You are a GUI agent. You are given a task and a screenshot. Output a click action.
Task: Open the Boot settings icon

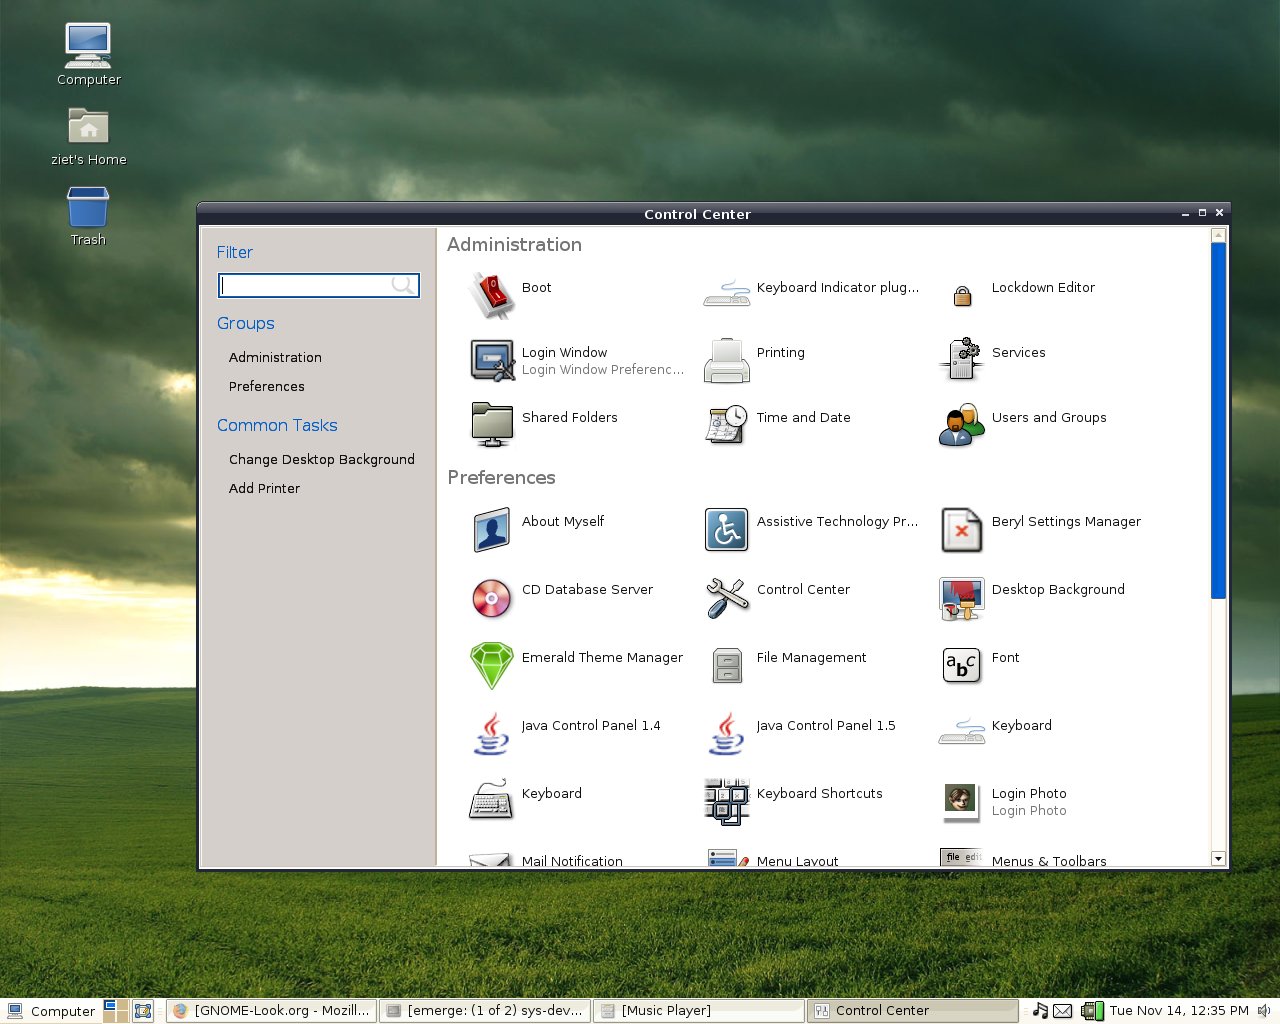pos(492,295)
